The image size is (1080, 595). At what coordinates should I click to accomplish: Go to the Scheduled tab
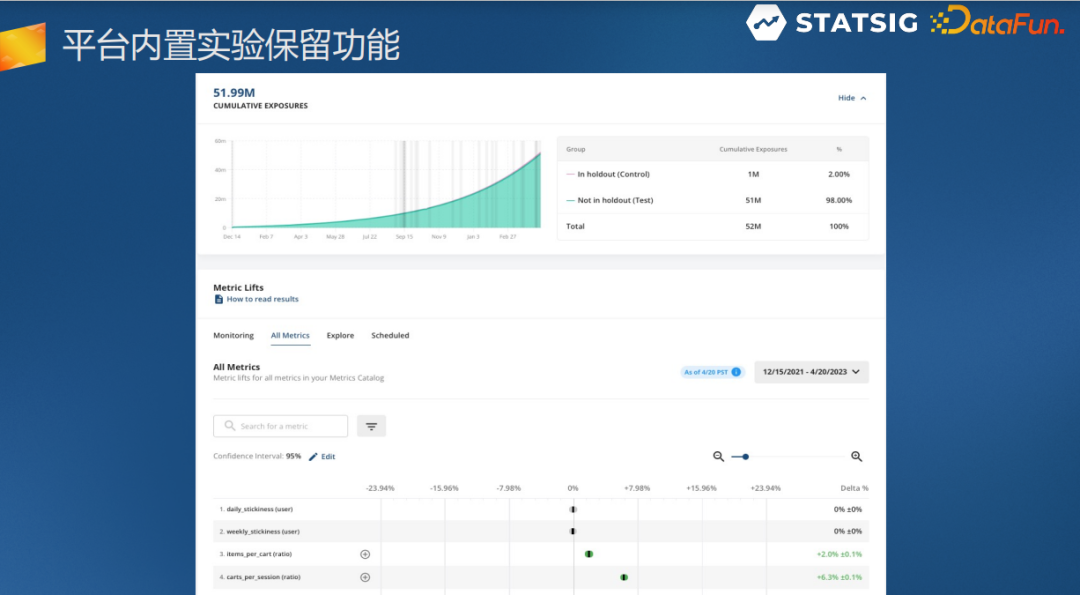390,335
